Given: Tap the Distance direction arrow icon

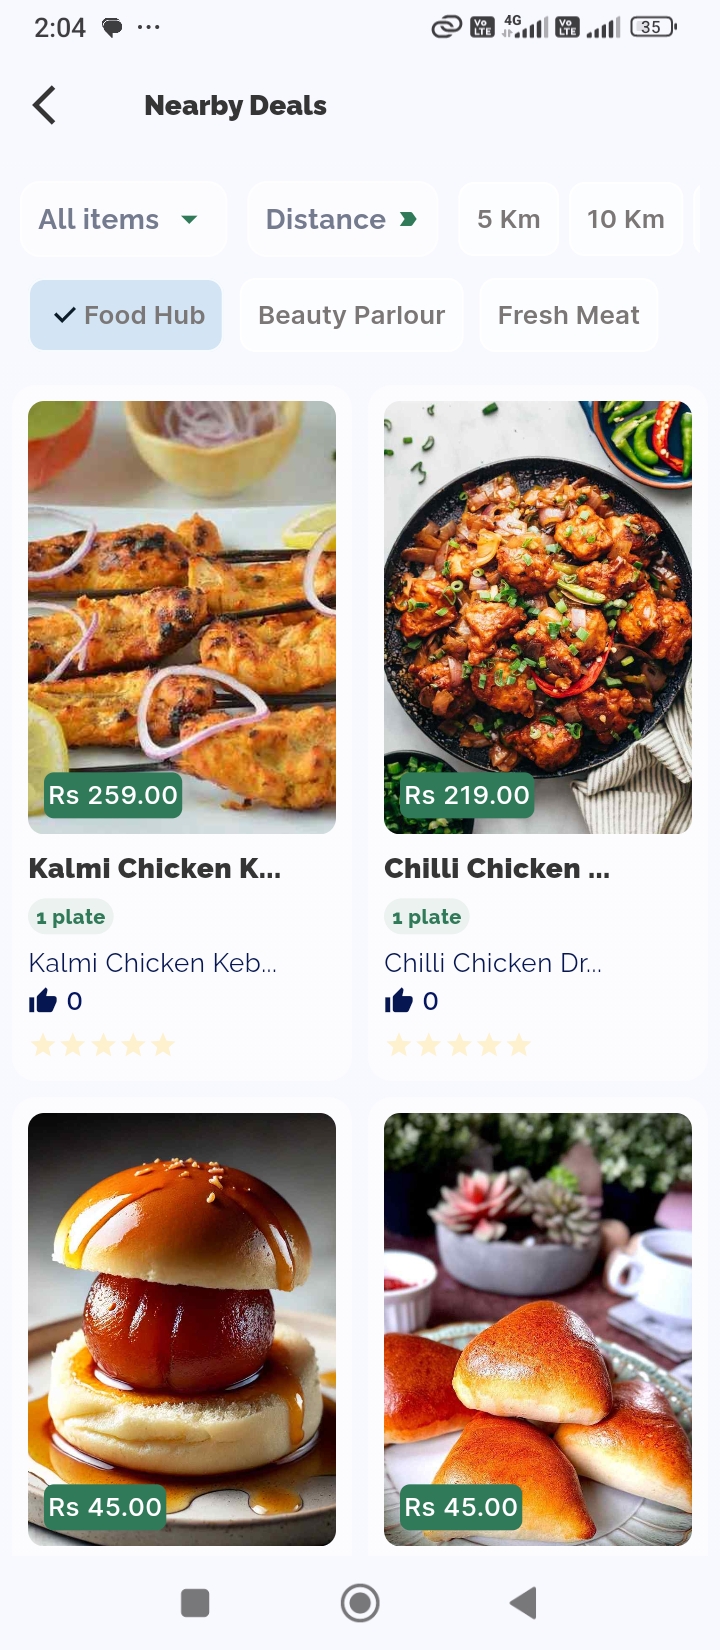Looking at the screenshot, I should tap(408, 219).
